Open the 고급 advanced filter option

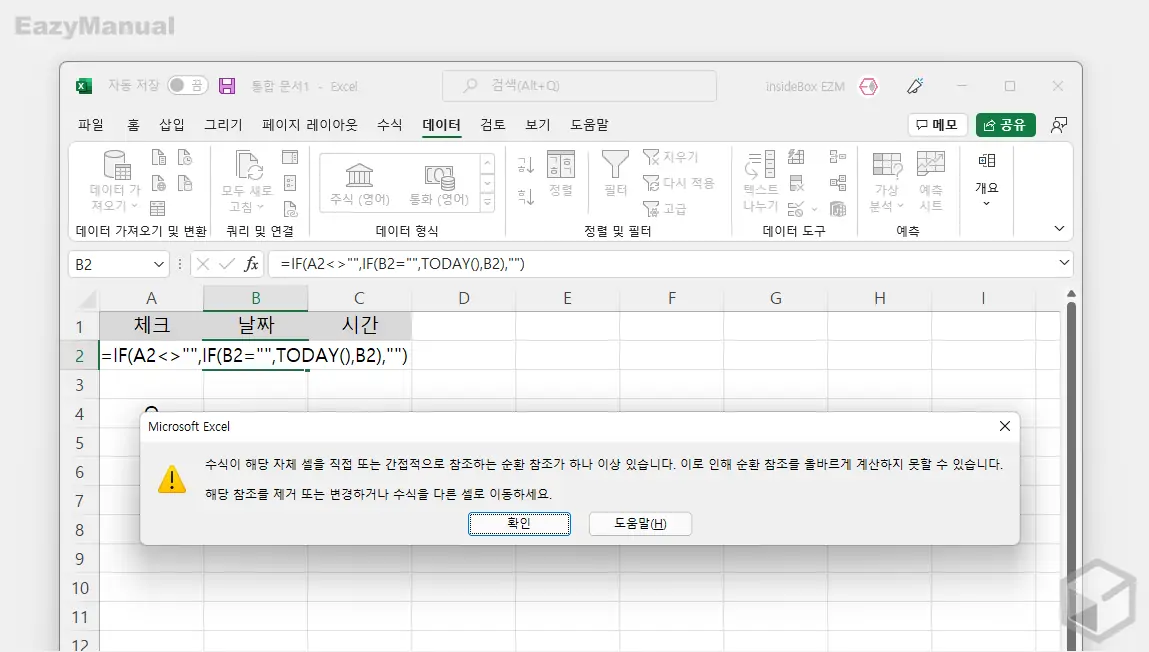coord(668,207)
